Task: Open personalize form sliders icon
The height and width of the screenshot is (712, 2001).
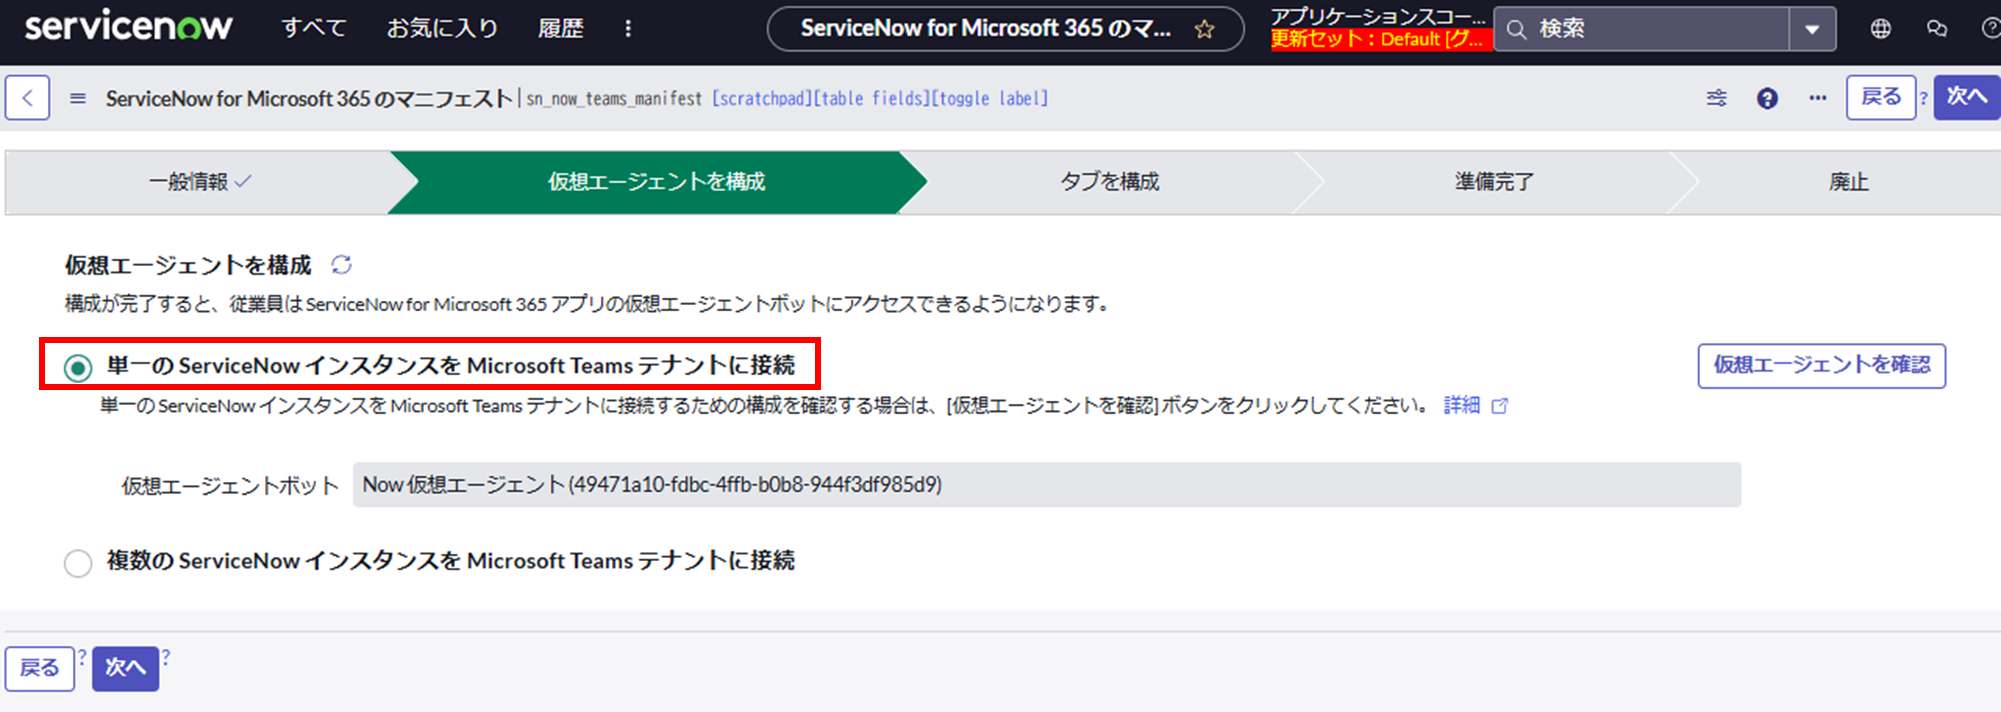Action: 1716,98
